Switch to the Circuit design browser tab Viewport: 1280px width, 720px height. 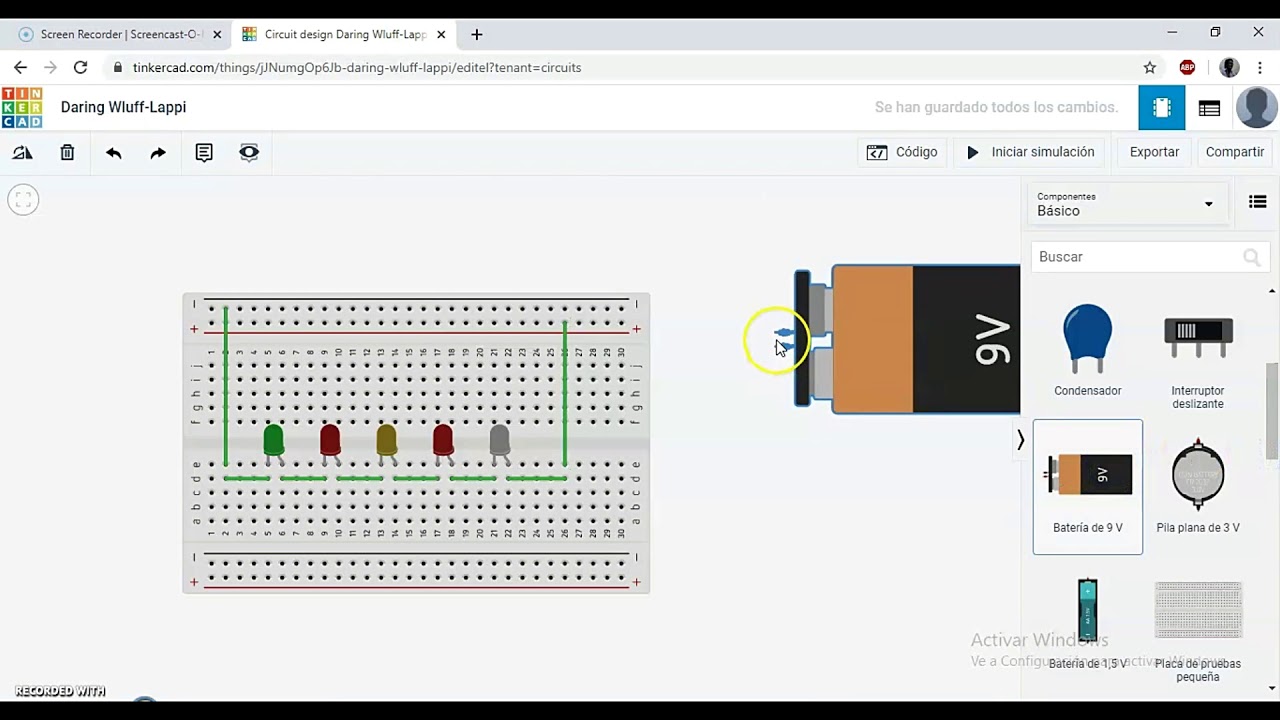(x=345, y=34)
